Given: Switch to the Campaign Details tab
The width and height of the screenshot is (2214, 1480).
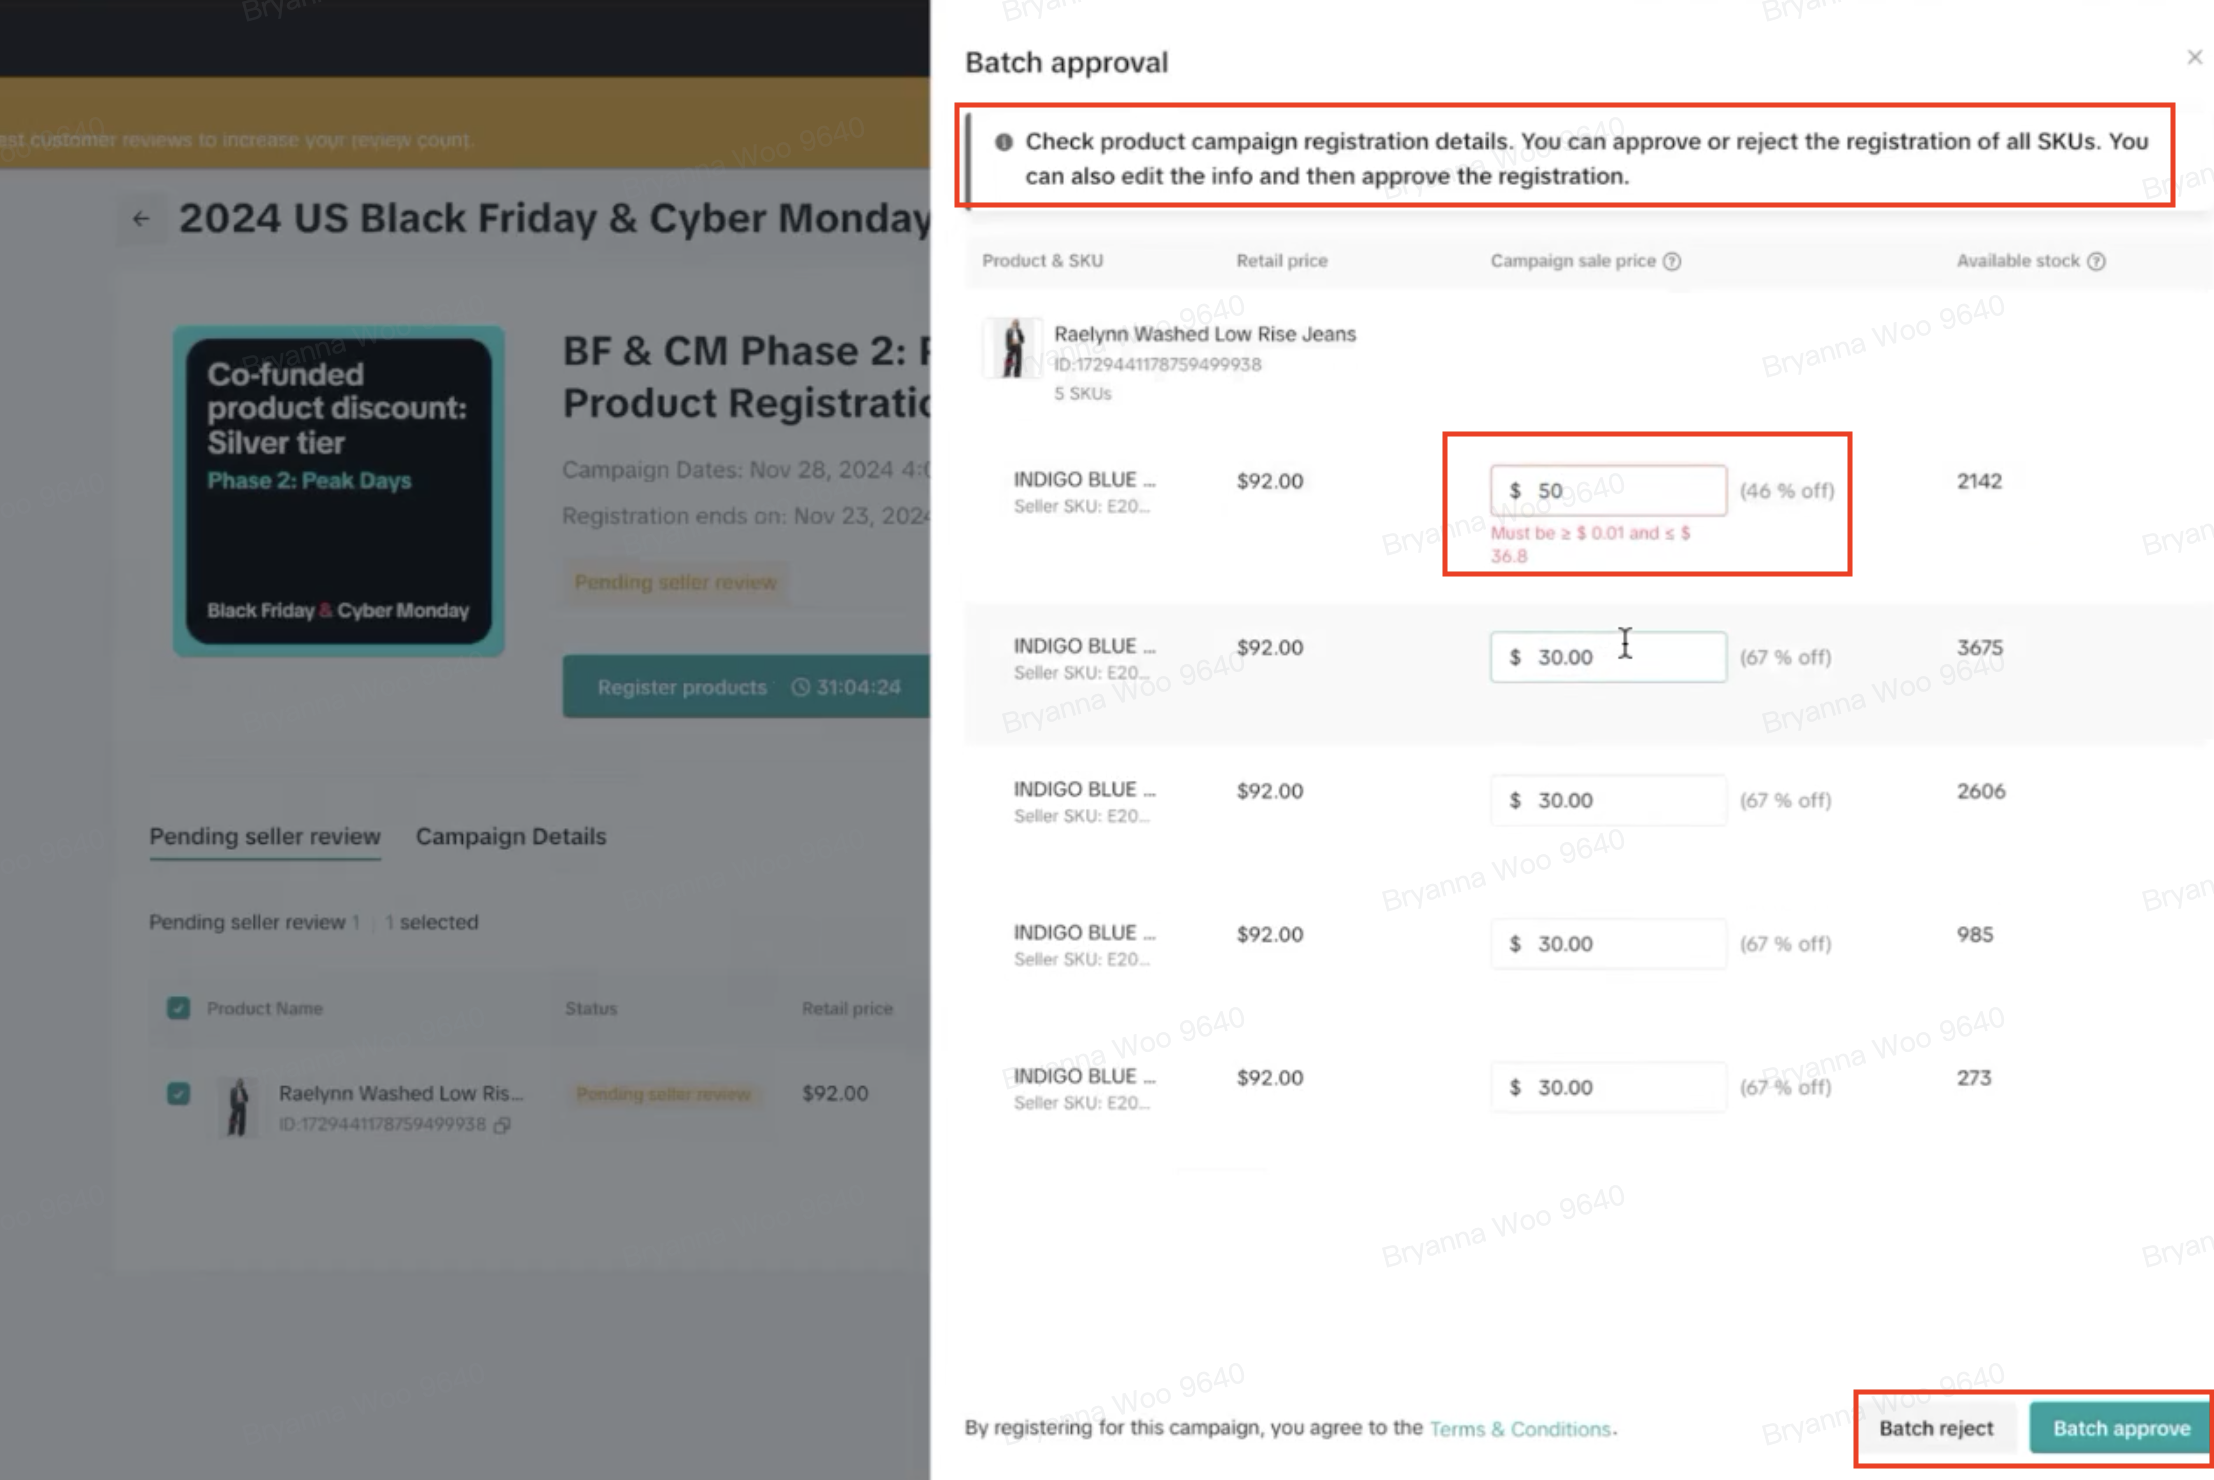Looking at the screenshot, I should [510, 836].
